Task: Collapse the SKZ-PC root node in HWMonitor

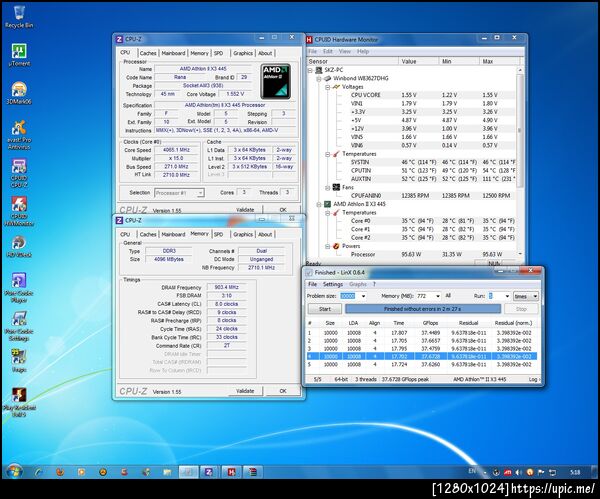Action: (x=310, y=70)
